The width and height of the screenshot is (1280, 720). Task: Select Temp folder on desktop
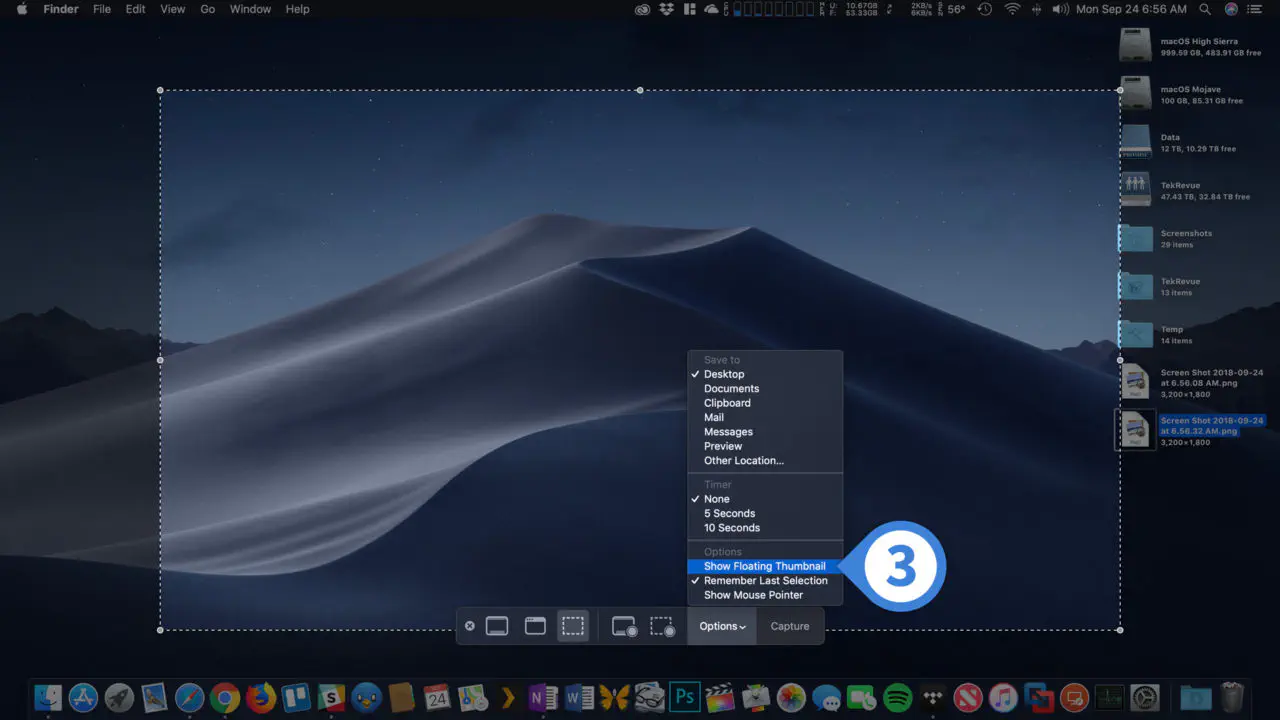pyautogui.click(x=1136, y=334)
